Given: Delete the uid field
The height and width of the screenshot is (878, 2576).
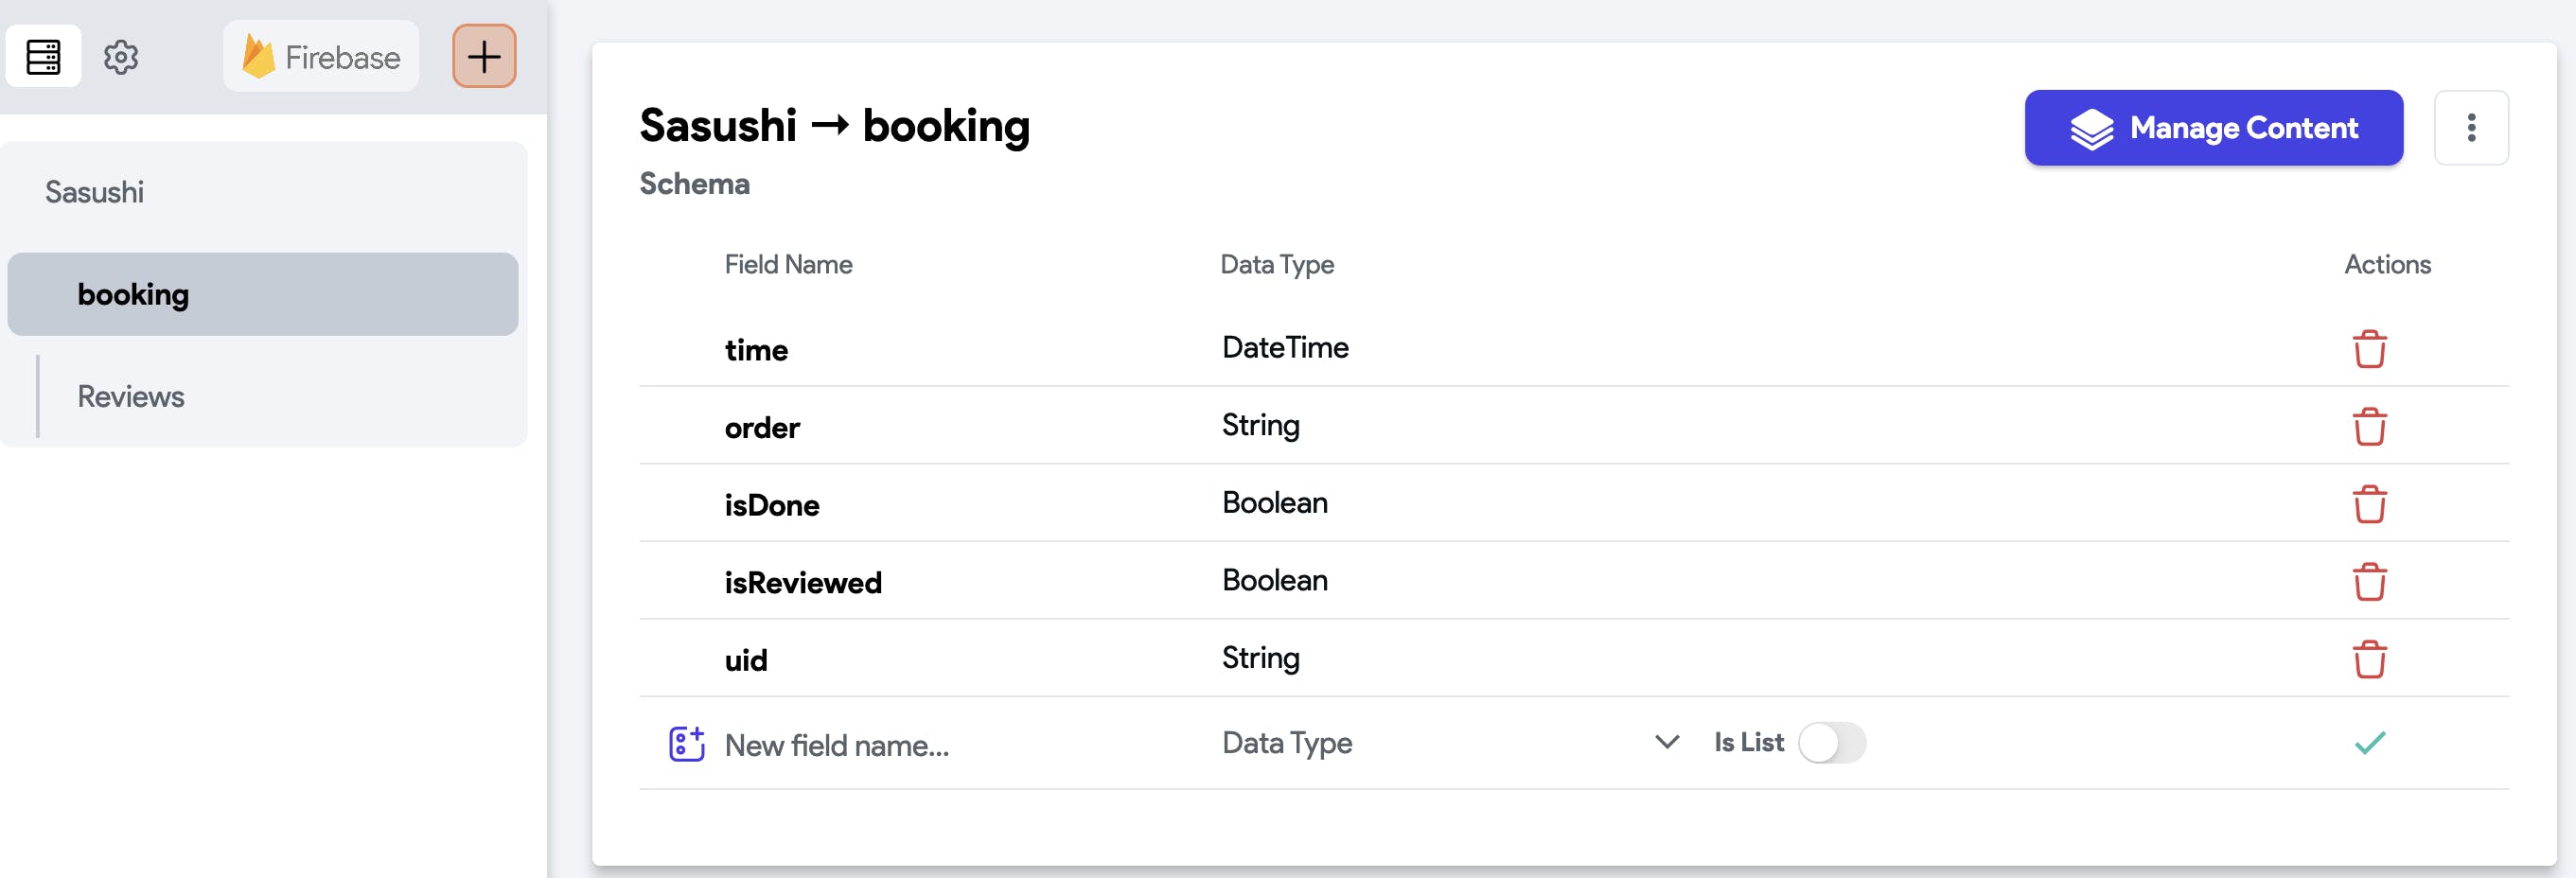Looking at the screenshot, I should pyautogui.click(x=2369, y=659).
